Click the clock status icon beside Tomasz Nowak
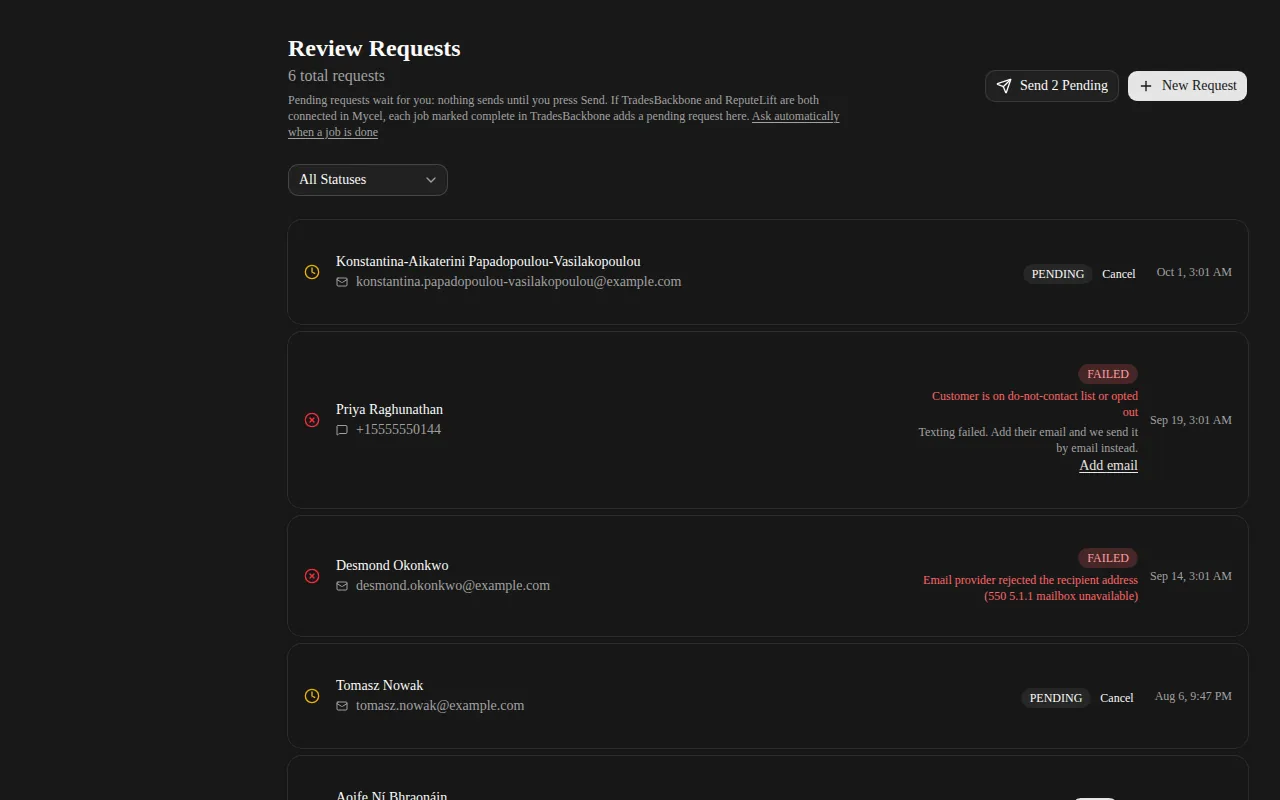 (312, 696)
